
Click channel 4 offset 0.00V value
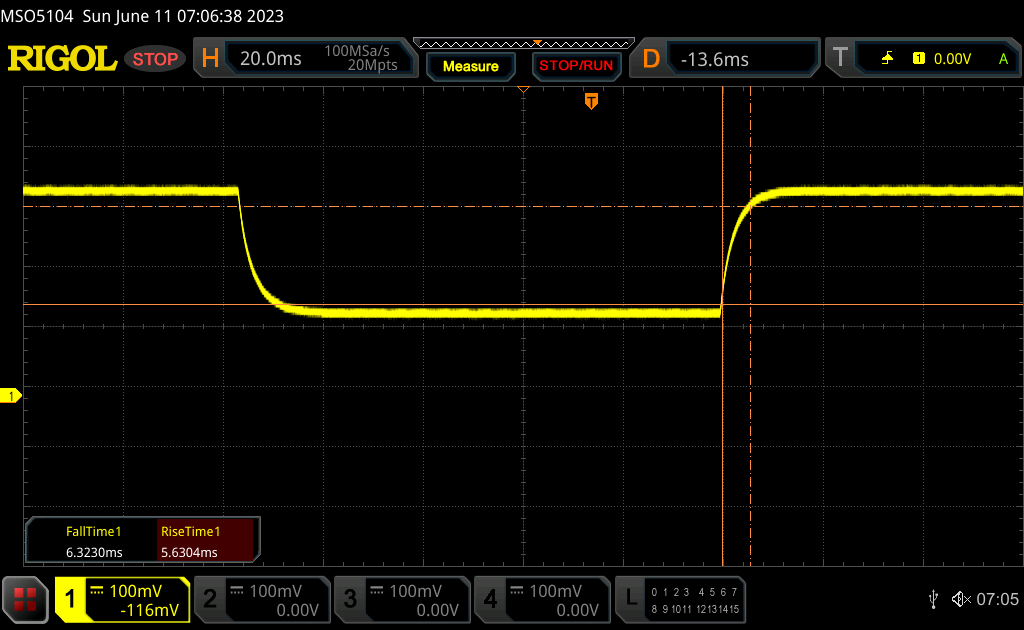pyautogui.click(x=577, y=610)
